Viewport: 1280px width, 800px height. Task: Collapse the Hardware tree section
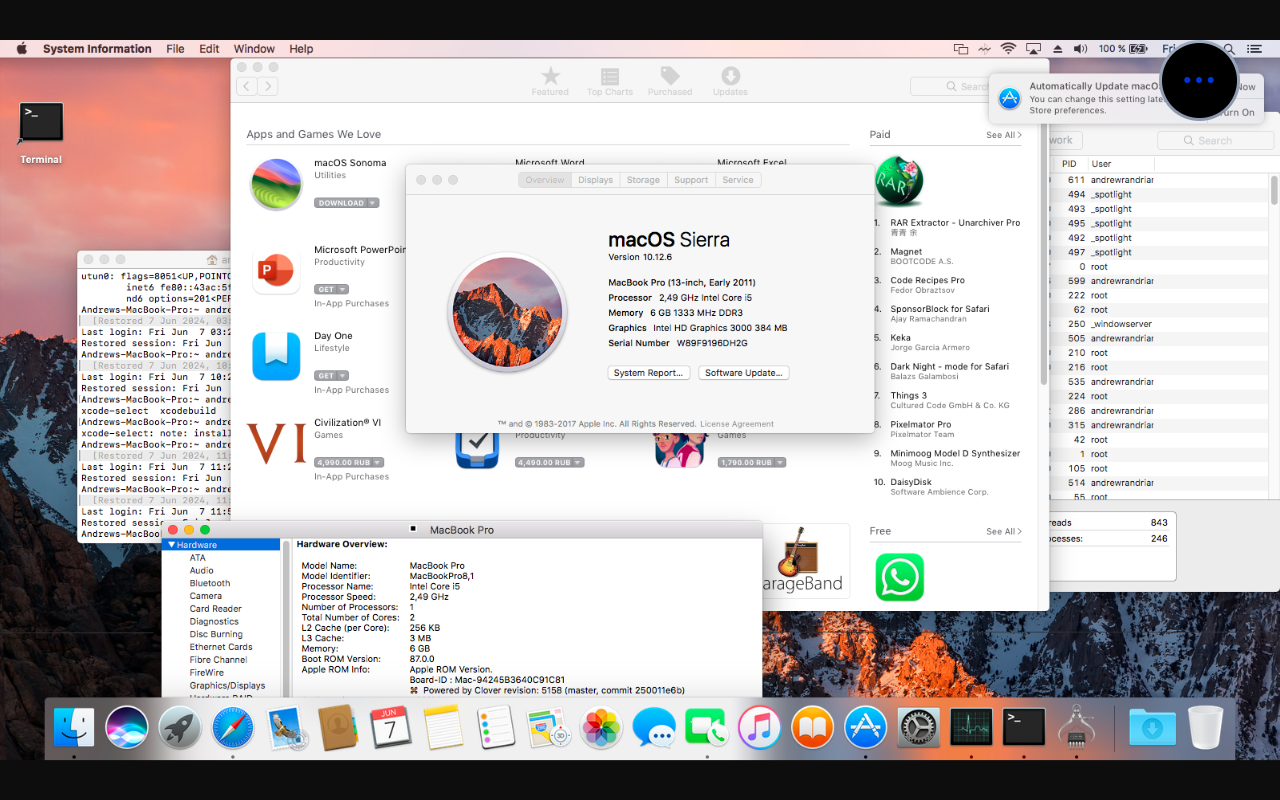(172, 545)
